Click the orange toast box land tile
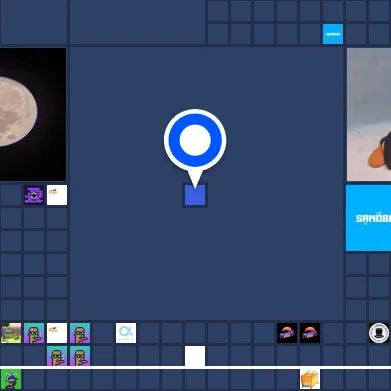 [x=310, y=379]
